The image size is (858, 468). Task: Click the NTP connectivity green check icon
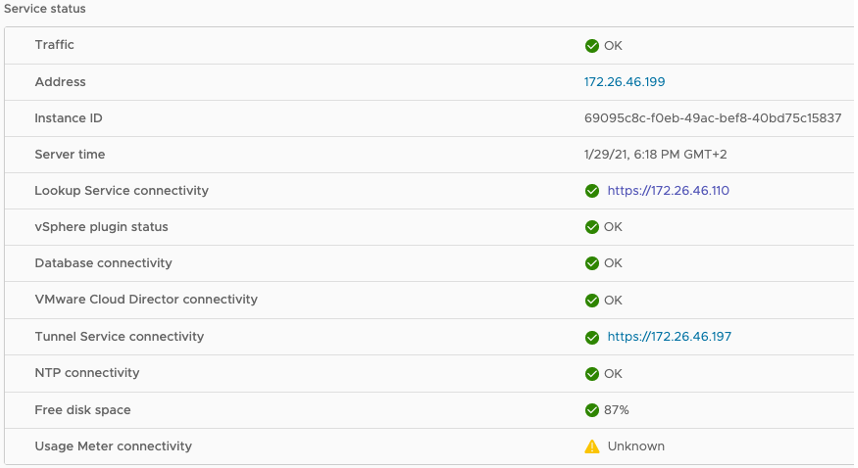click(x=592, y=373)
